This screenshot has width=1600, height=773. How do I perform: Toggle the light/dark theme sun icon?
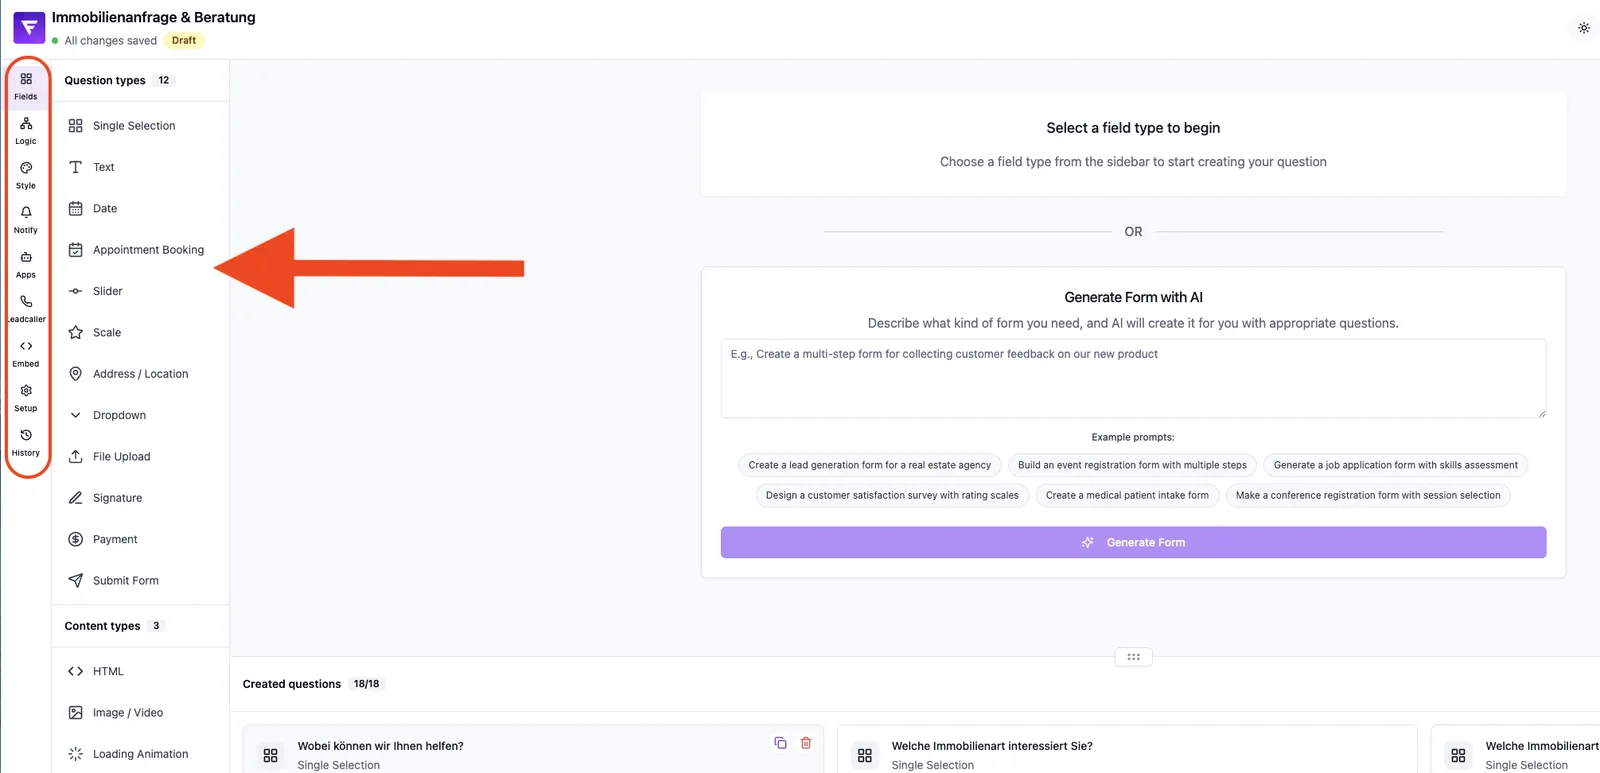click(x=1584, y=28)
